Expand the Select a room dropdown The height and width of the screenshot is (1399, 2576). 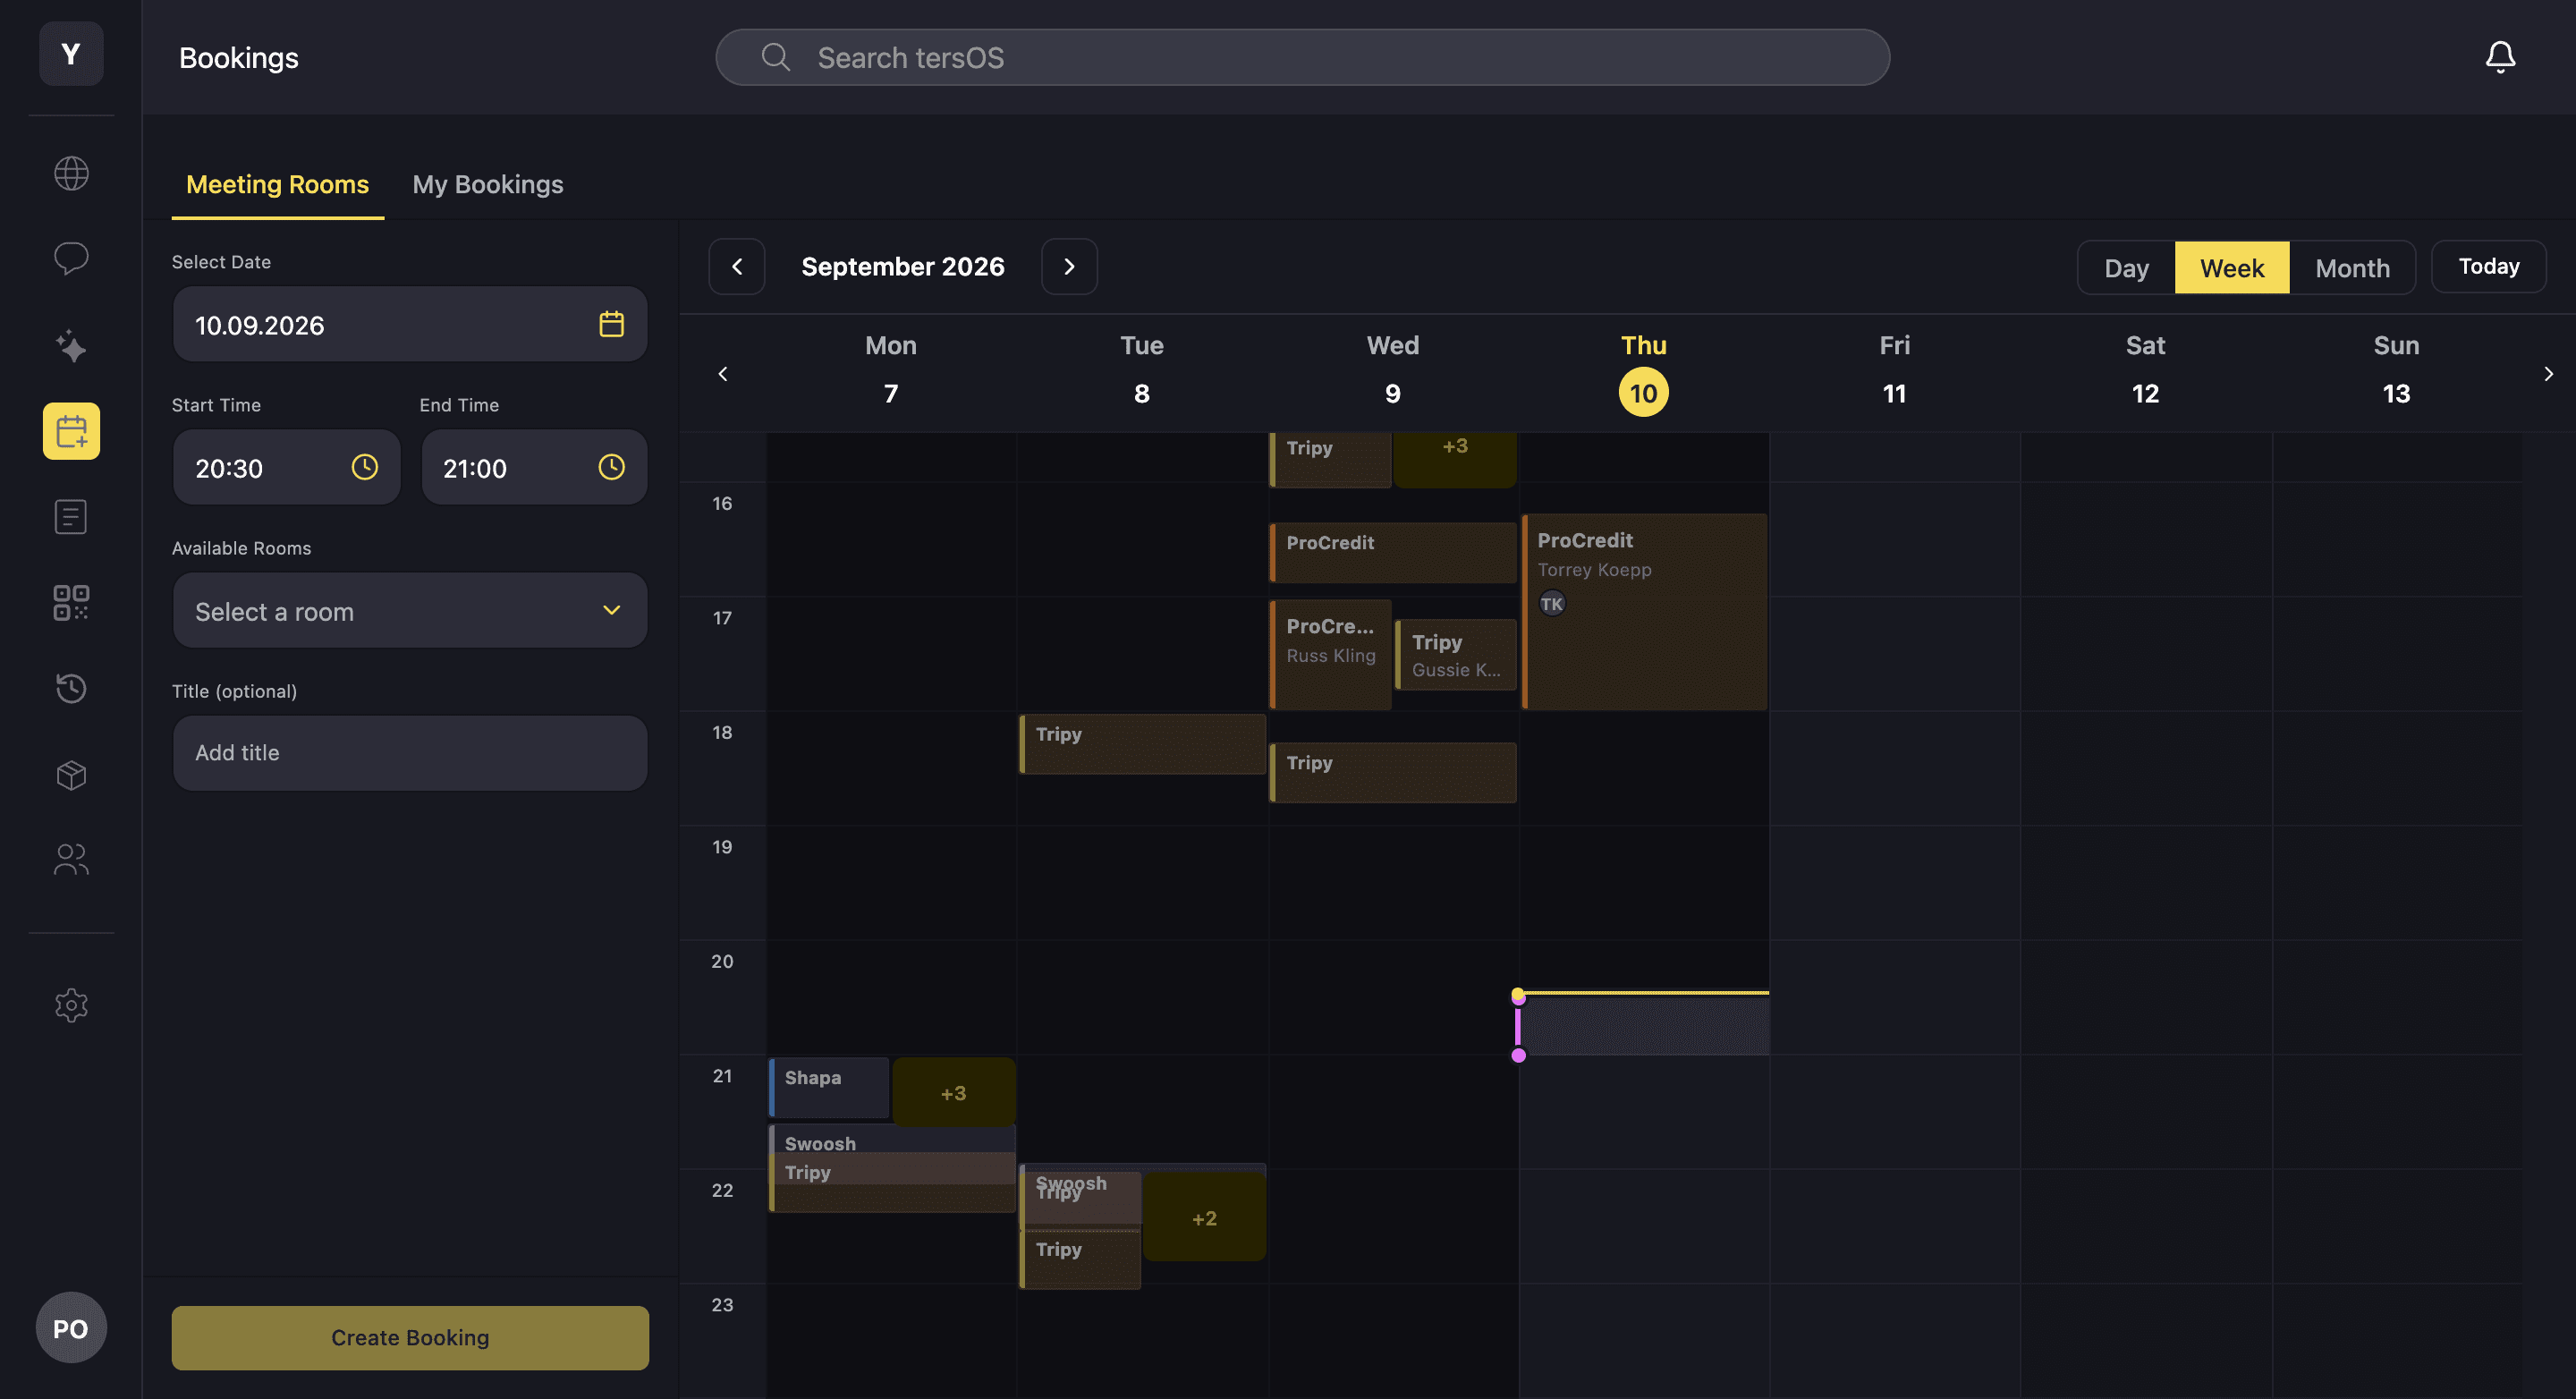(x=410, y=610)
